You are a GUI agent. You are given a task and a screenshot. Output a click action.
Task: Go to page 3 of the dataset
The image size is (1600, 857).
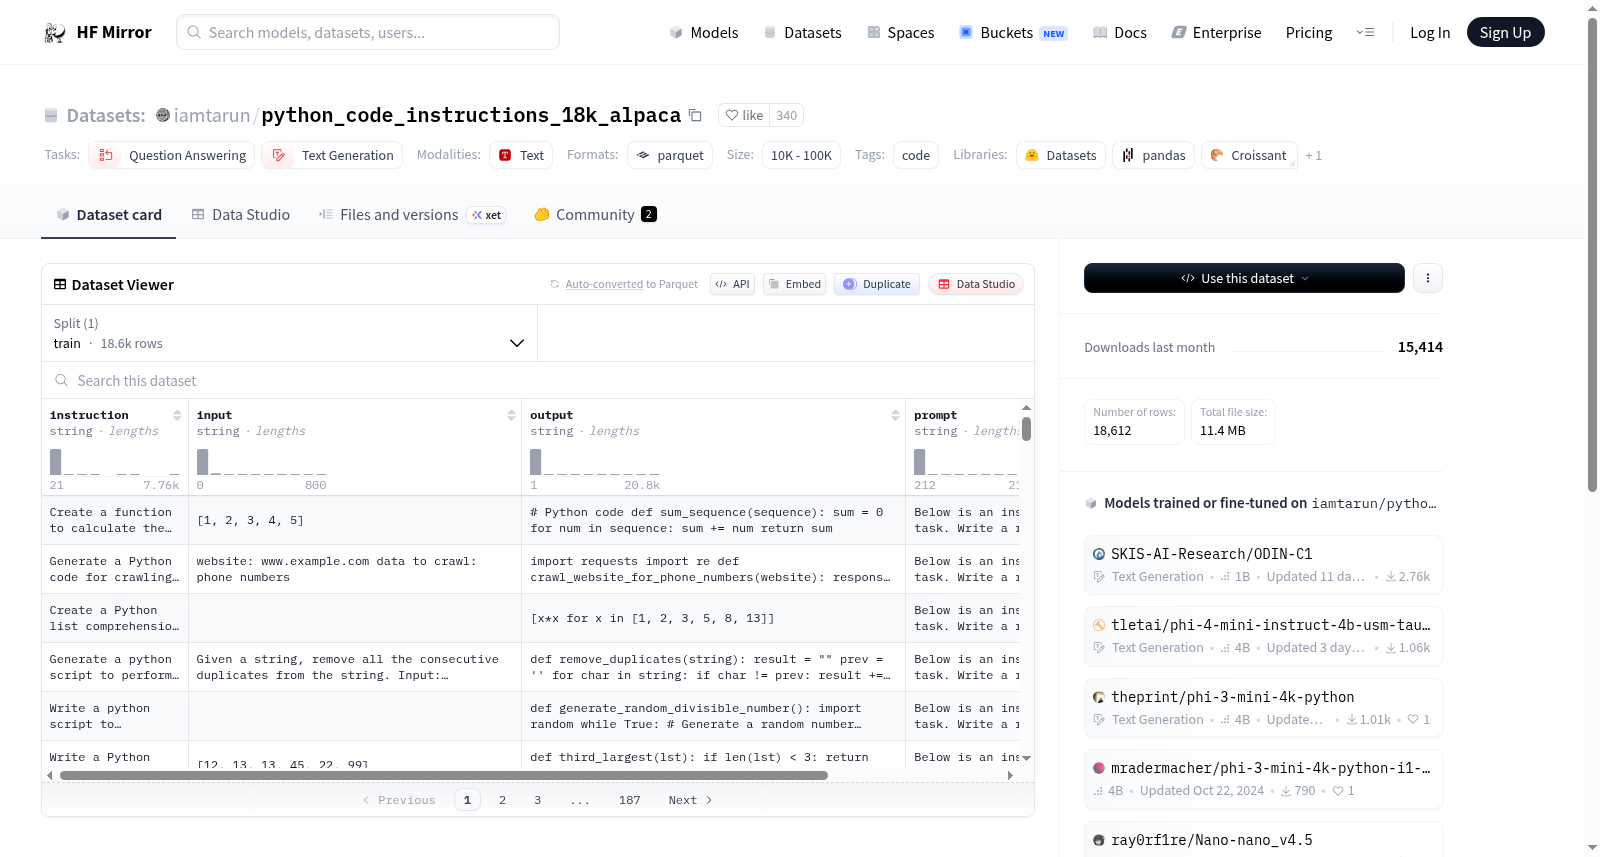point(537,800)
